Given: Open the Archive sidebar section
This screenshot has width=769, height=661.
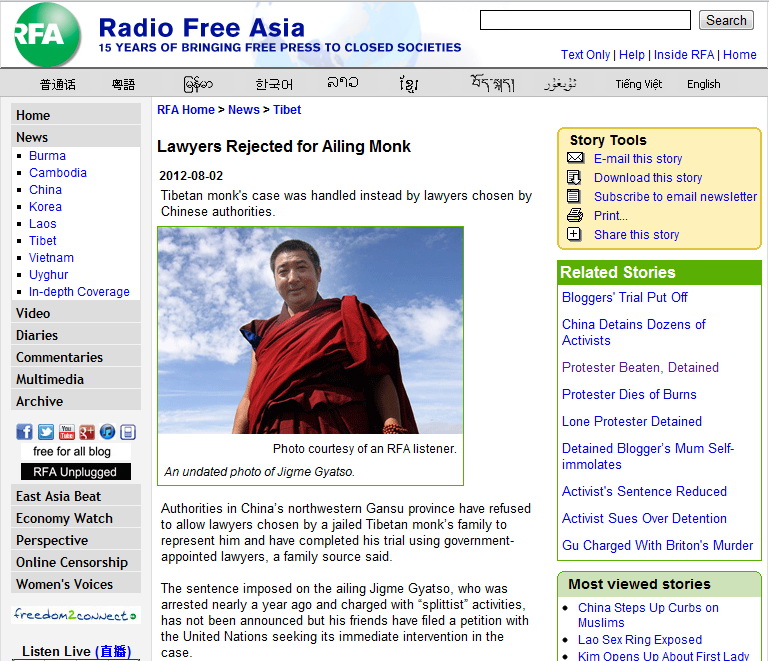Looking at the screenshot, I should pos(76,402).
